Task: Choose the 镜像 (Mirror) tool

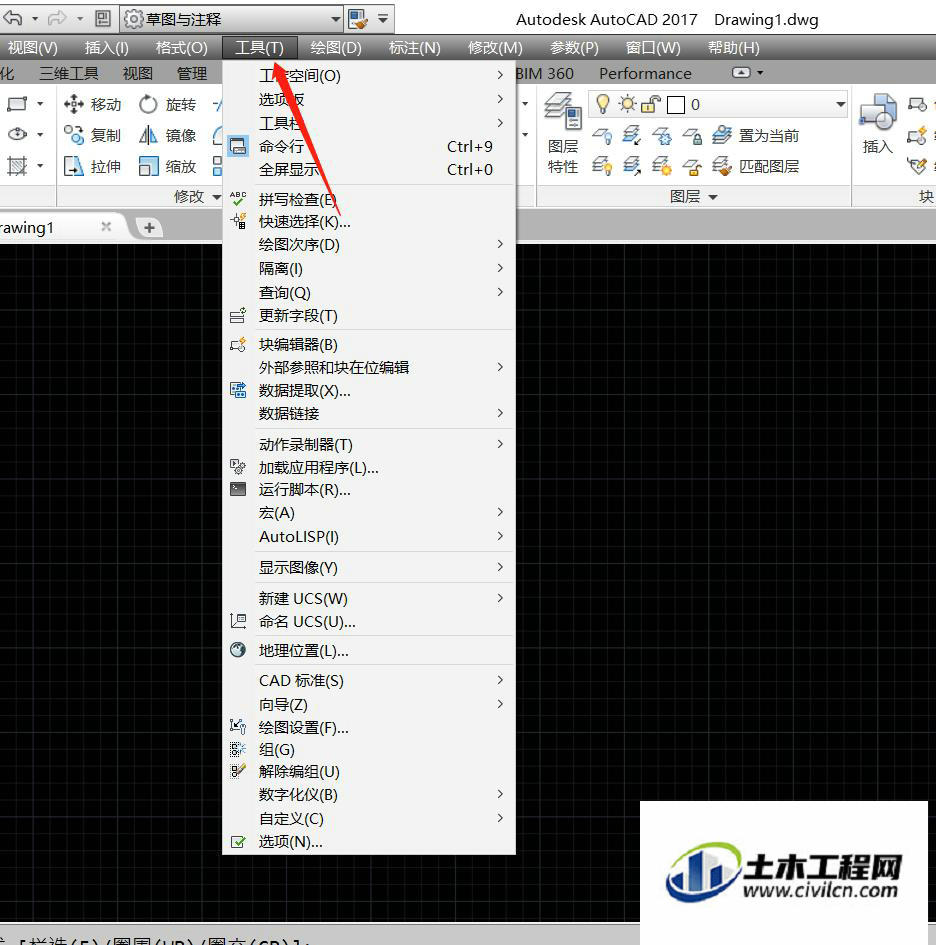Action: (168, 135)
